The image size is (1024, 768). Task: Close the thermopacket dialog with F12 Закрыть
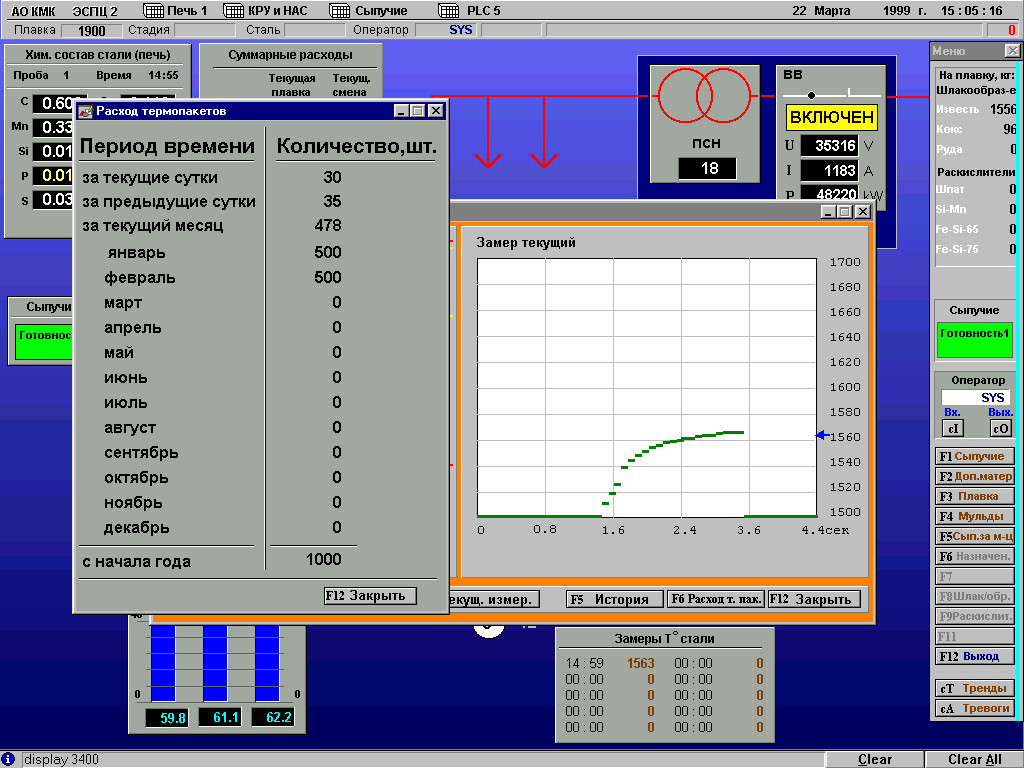(x=370, y=596)
